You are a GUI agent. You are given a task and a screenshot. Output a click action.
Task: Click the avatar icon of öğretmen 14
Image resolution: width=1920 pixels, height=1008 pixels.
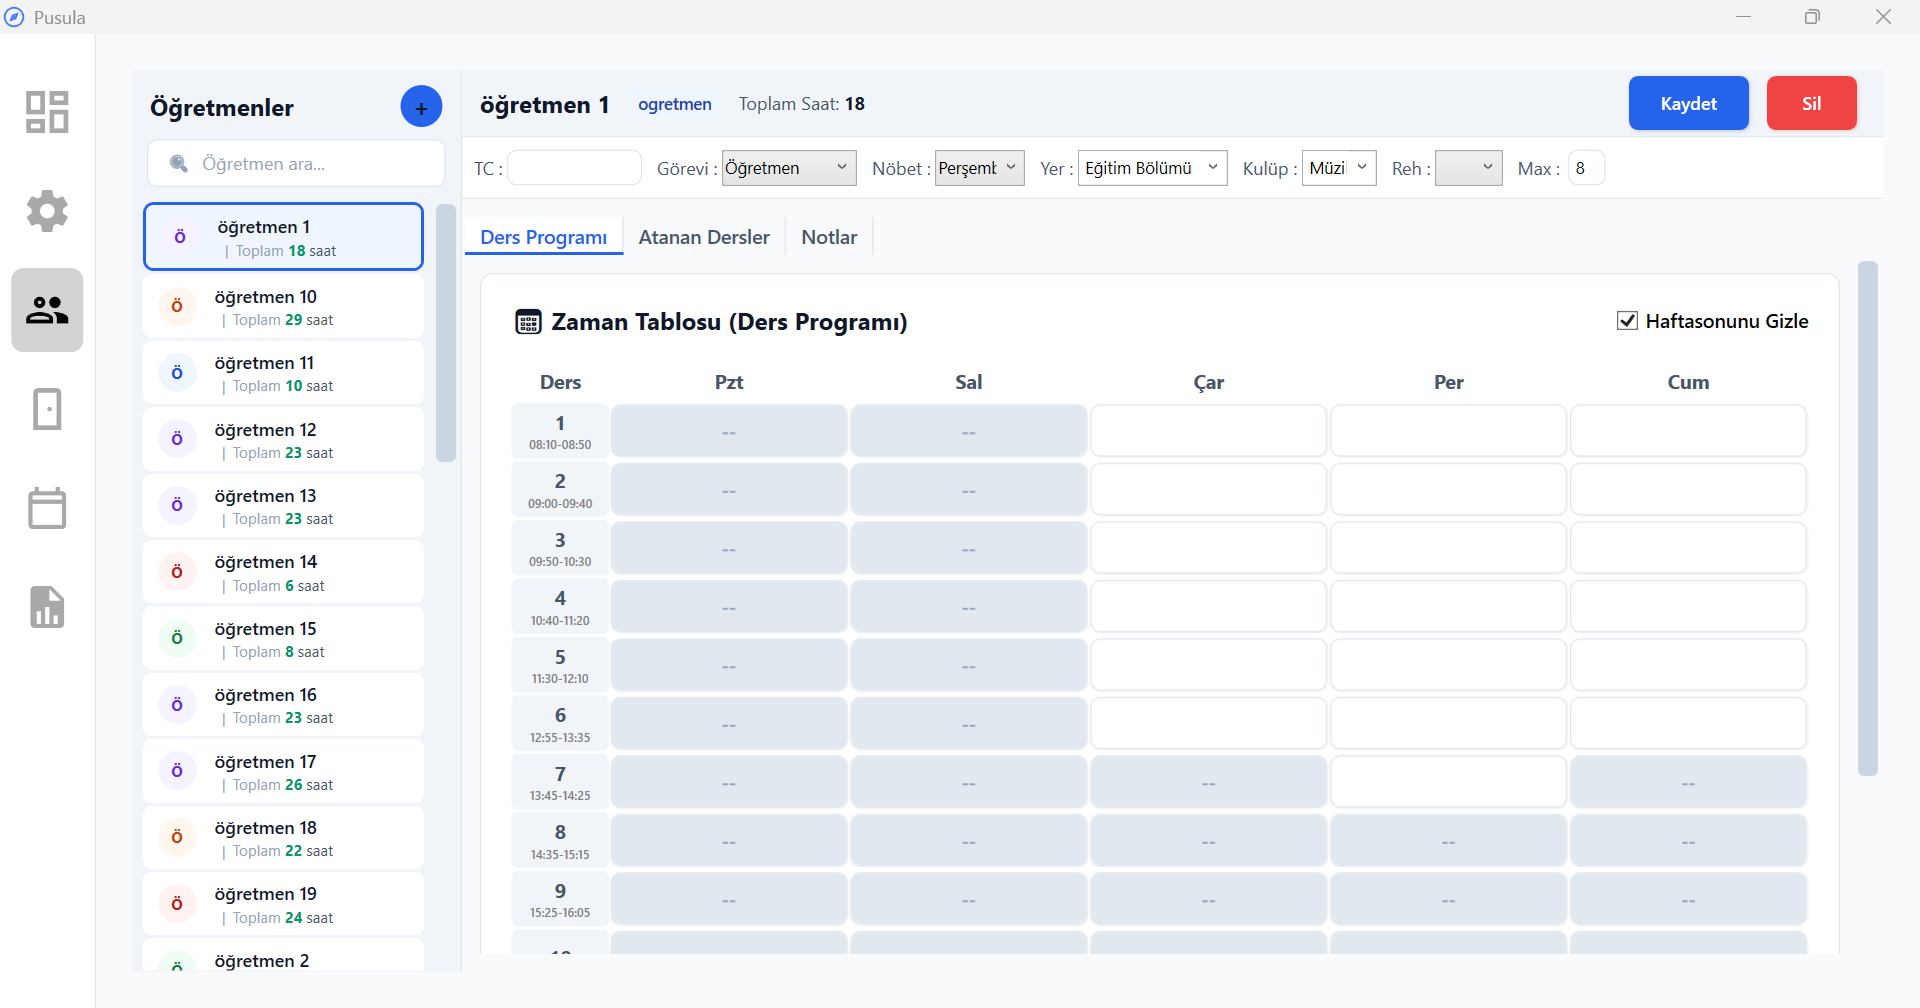point(177,572)
